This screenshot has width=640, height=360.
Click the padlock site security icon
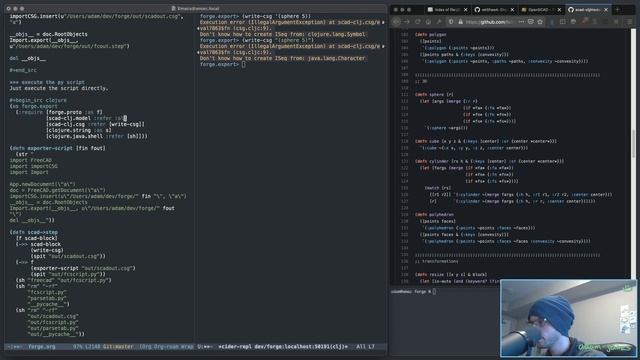[x=460, y=22]
